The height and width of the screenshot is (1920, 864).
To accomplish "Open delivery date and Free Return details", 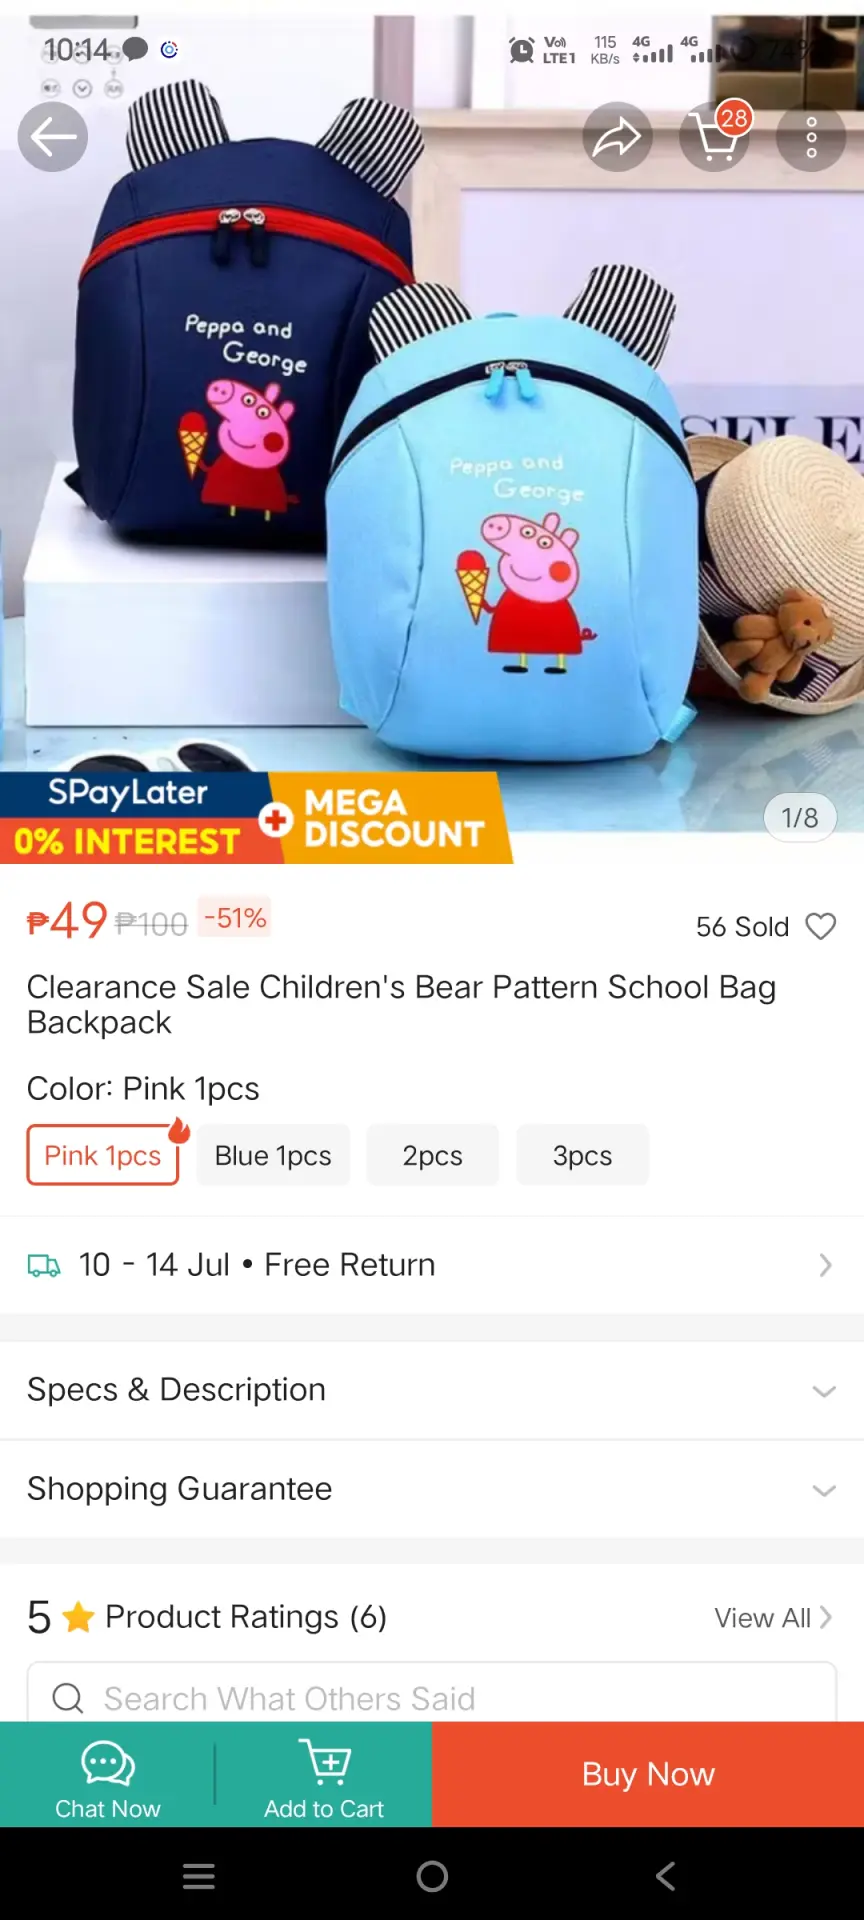I will tap(432, 1265).
